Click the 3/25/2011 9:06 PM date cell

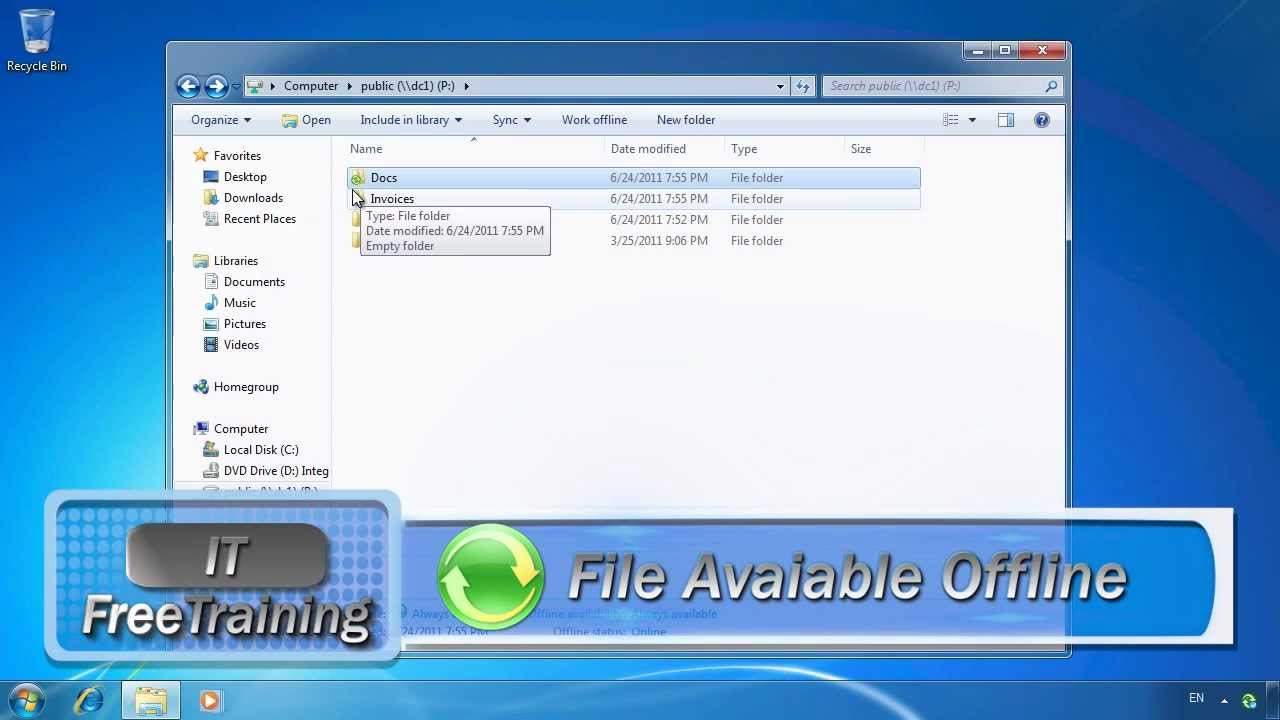click(659, 241)
